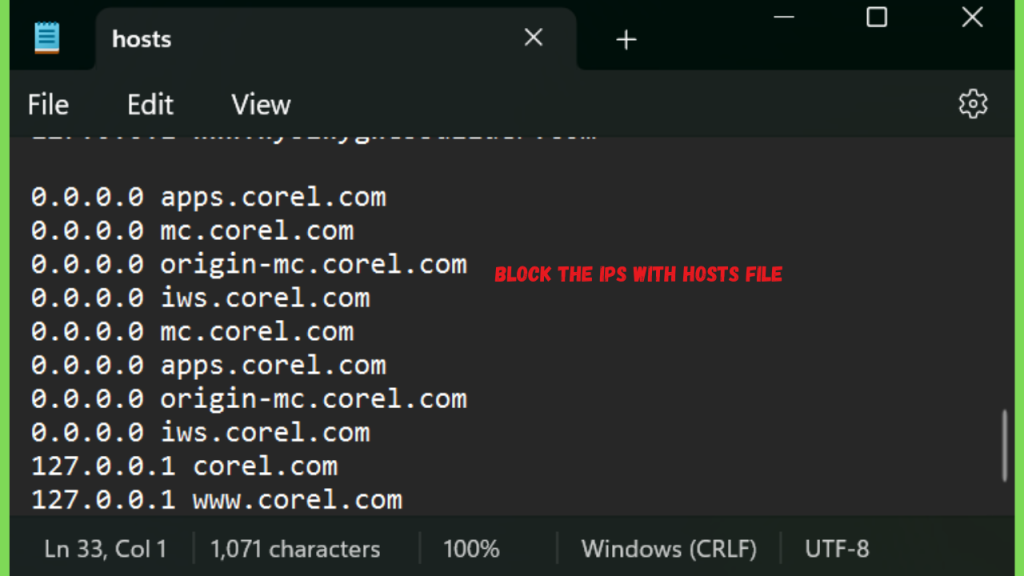The image size is (1024, 576).
Task: Click the 0.0.0.0 origin-mc.corel.com first entry
Action: click(x=249, y=264)
